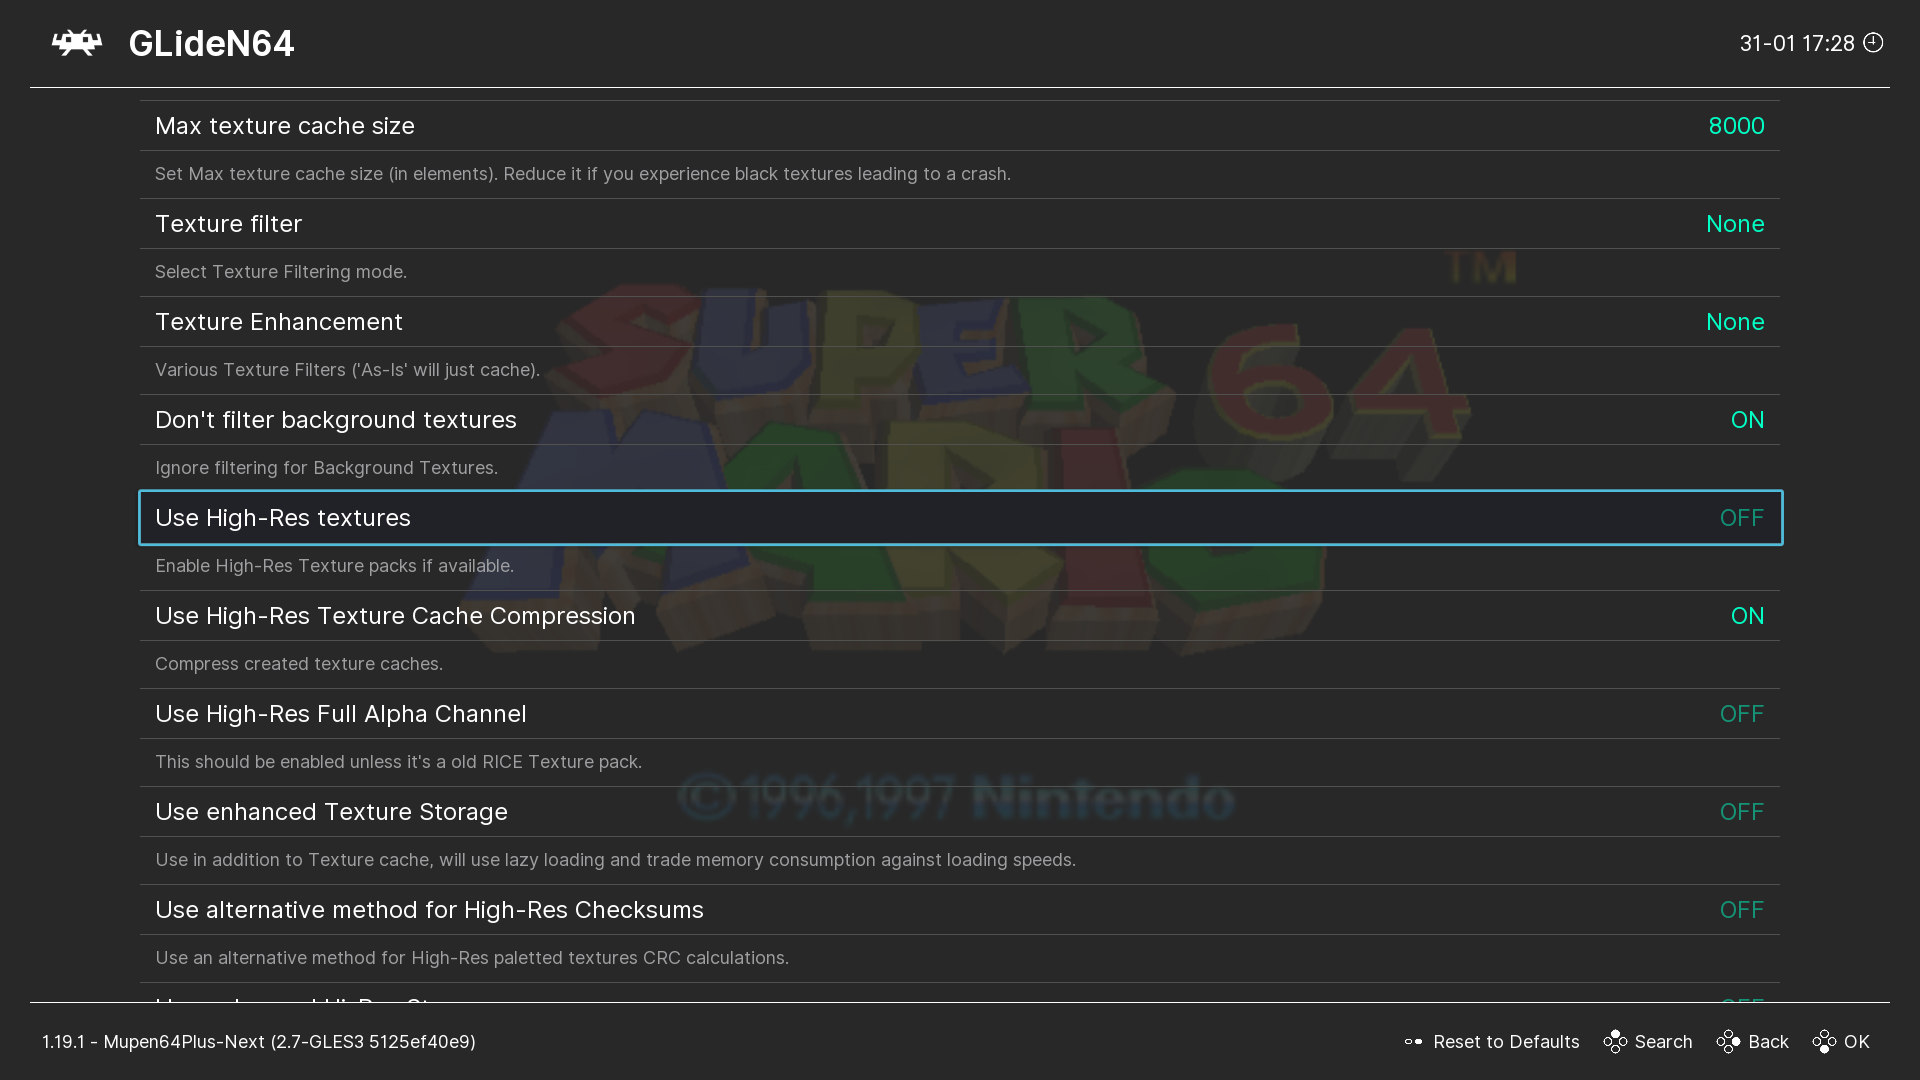Click the Back gamepad button icon
The image size is (1920, 1080).
1728,1042
